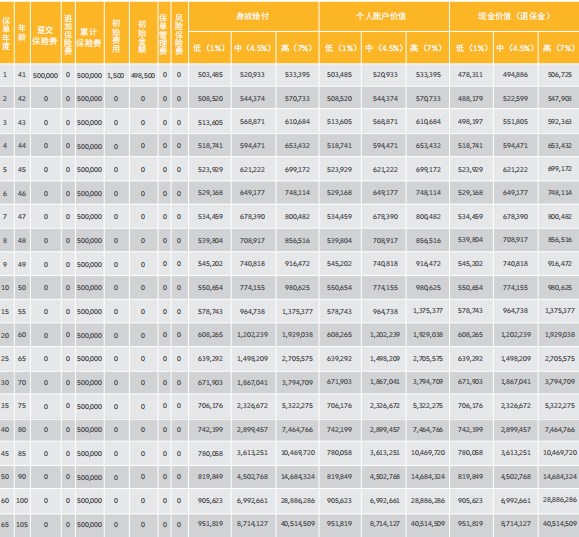The image size is (579, 537).
Task: Click the 个人账户价值 group header
Action: click(x=384, y=16)
